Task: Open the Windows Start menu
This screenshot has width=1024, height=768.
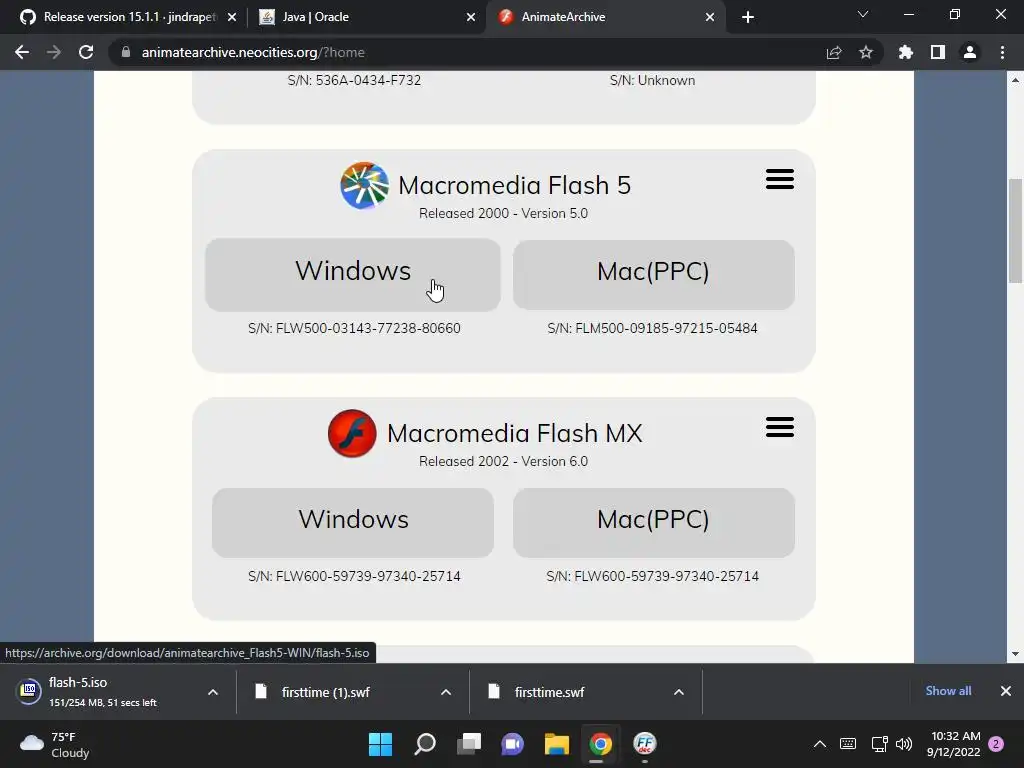Action: point(380,744)
